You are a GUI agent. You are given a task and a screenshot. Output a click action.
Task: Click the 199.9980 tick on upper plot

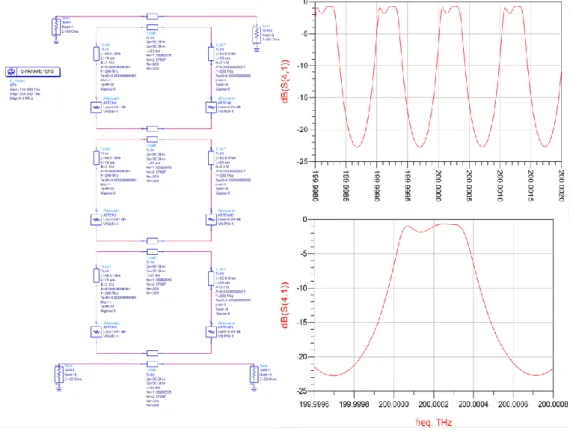(315, 185)
